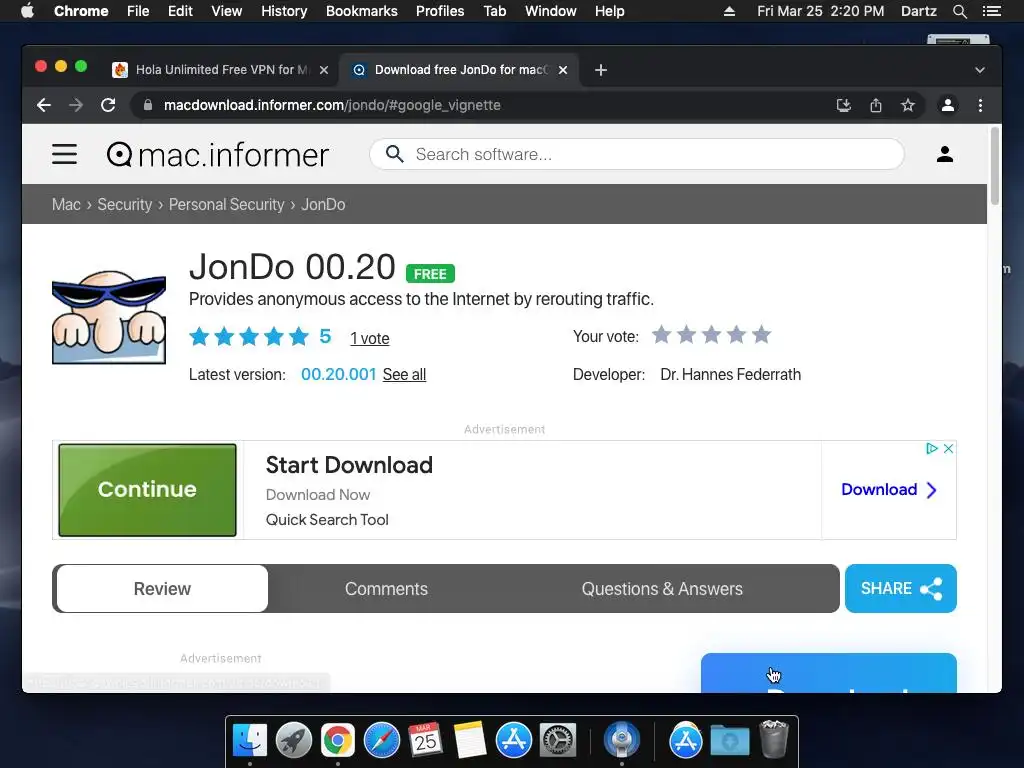
Task: Open Notes from the Dock
Action: (x=470, y=741)
